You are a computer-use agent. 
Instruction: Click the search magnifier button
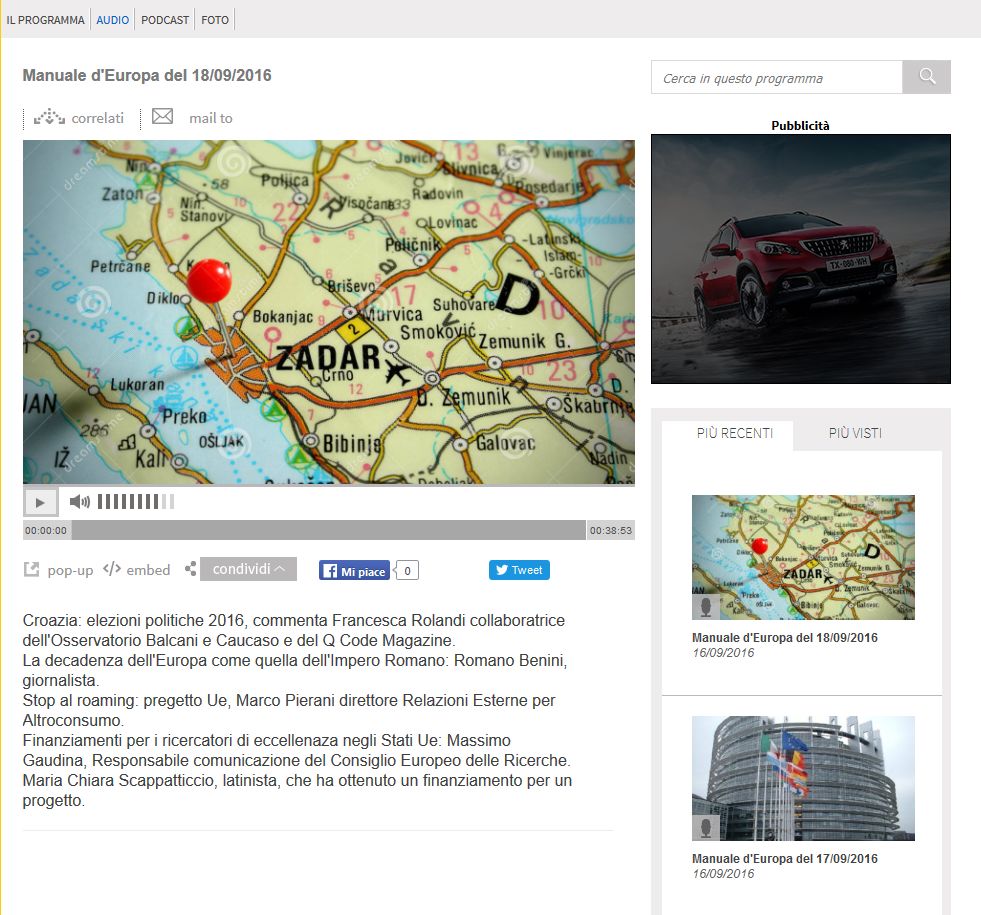tap(926, 77)
